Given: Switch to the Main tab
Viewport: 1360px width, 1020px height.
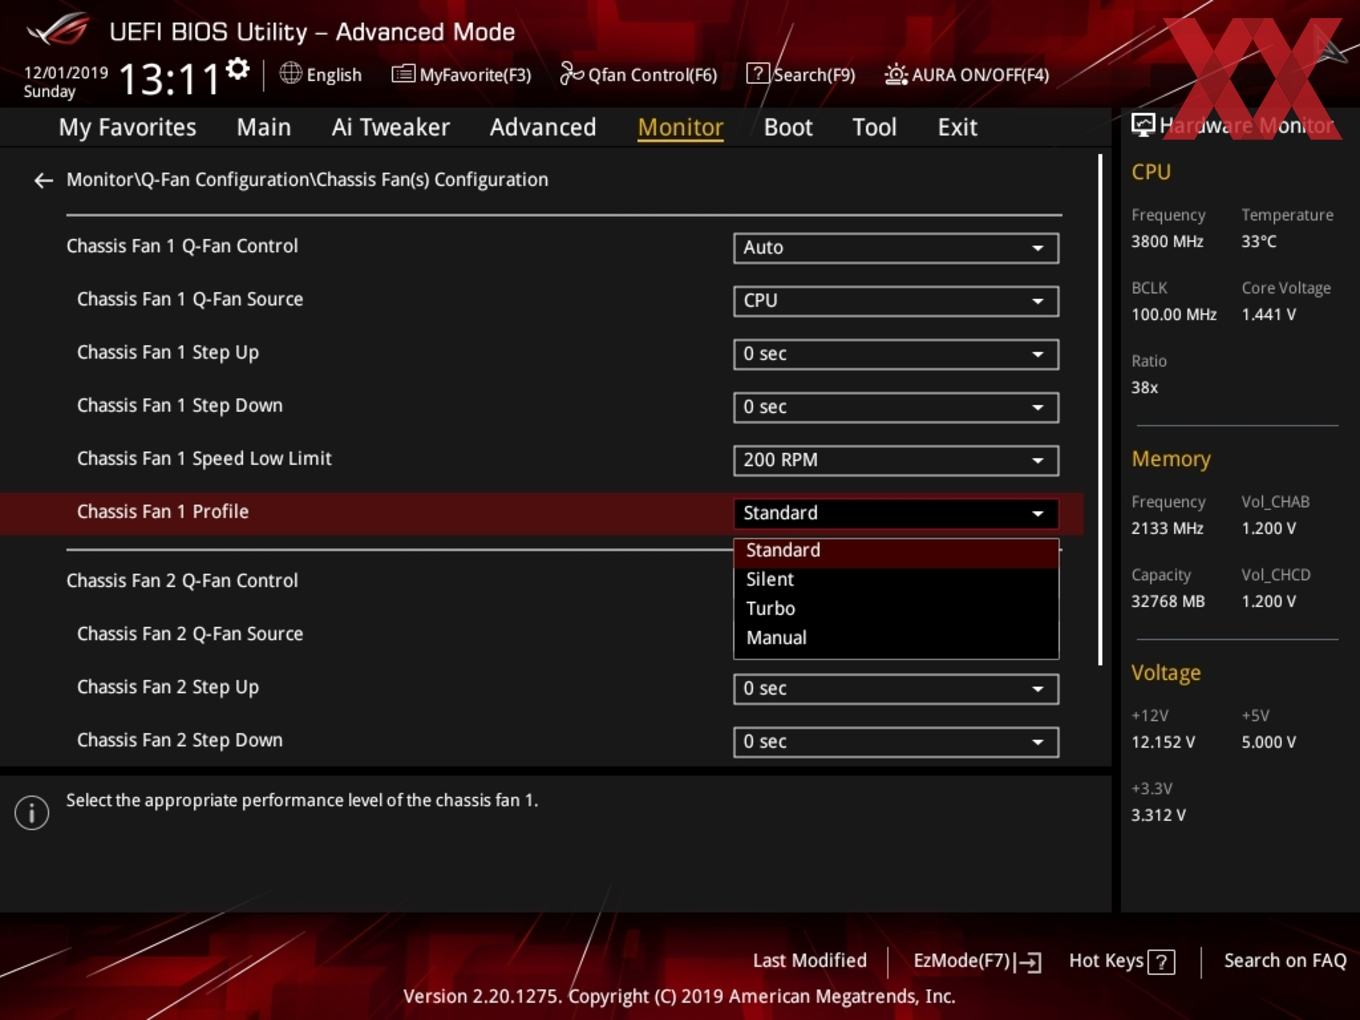Looking at the screenshot, I should coord(264,128).
